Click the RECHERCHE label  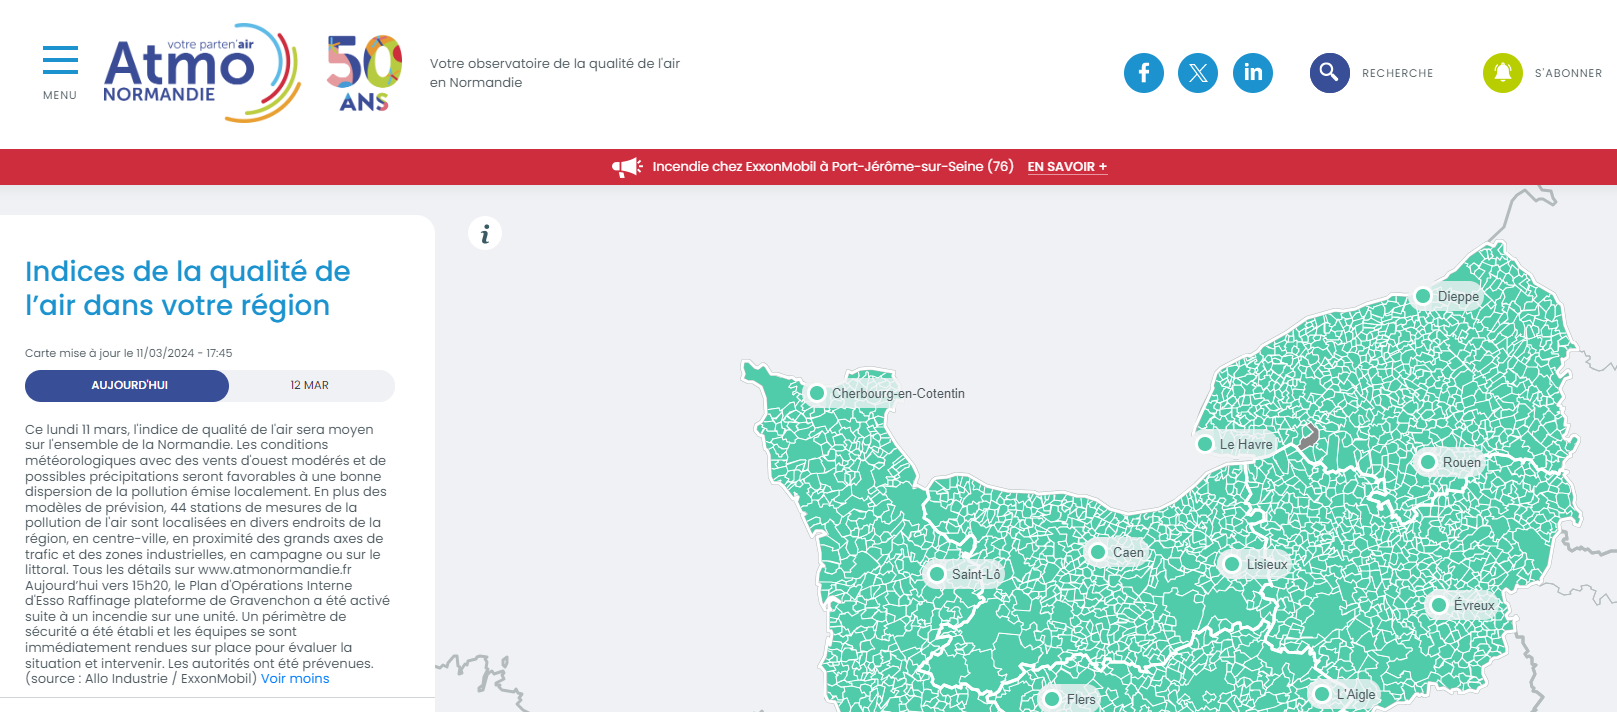(1397, 74)
